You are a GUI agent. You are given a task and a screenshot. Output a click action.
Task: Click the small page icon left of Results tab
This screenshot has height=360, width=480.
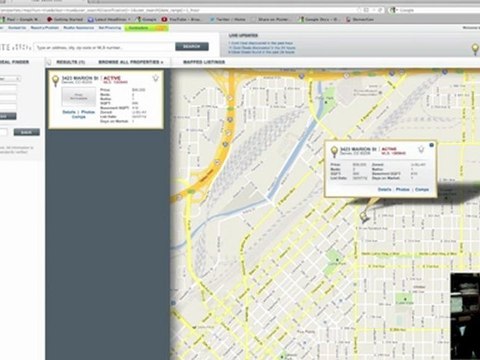coord(49,62)
